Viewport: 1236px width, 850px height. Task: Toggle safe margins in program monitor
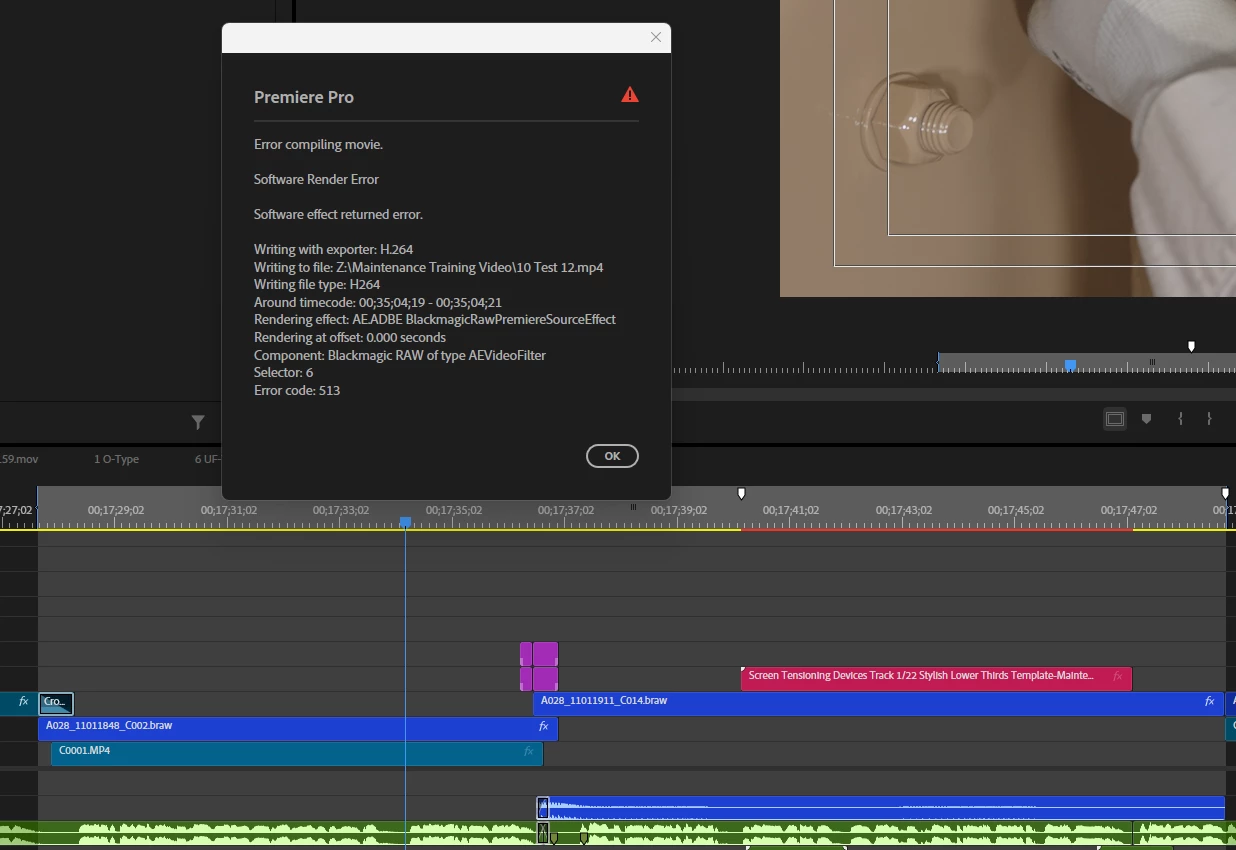1115,419
